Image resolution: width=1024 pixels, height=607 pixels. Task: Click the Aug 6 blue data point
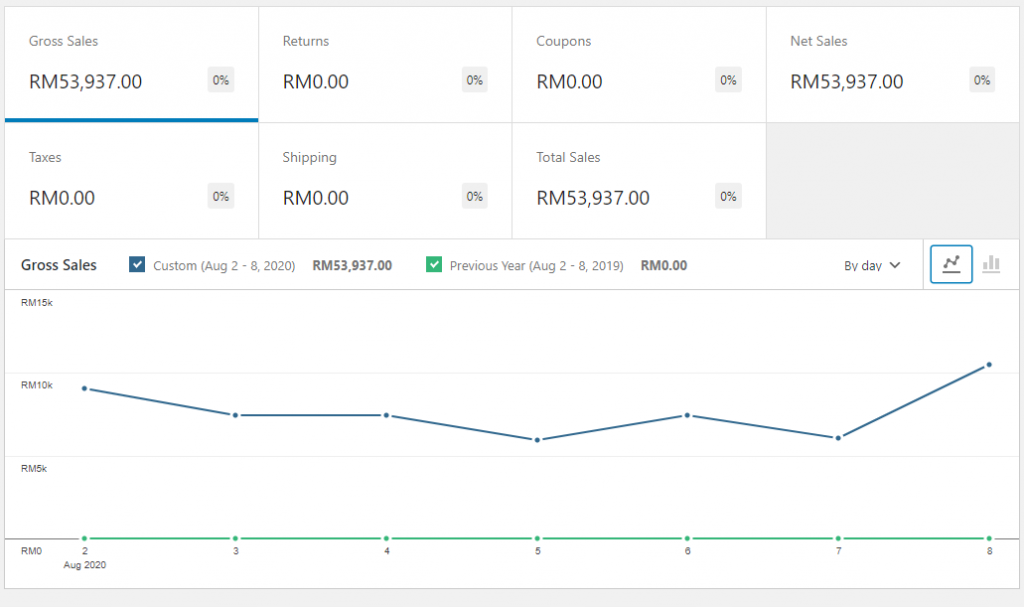(687, 415)
